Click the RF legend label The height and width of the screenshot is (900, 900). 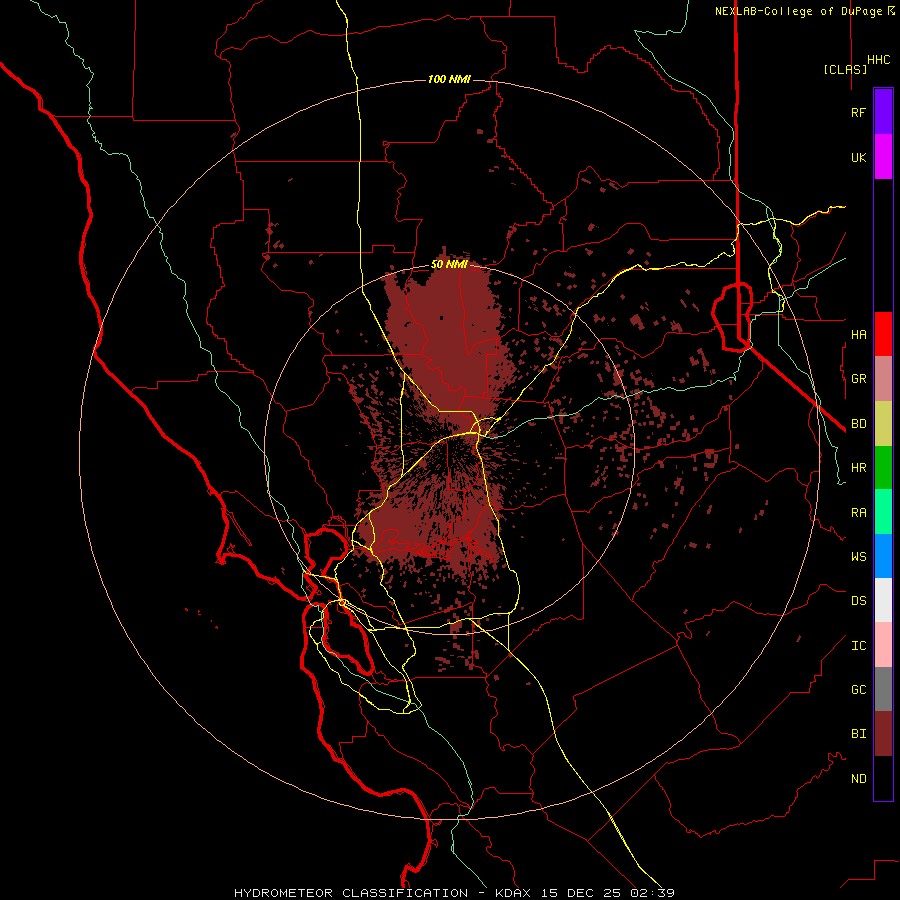(x=858, y=112)
